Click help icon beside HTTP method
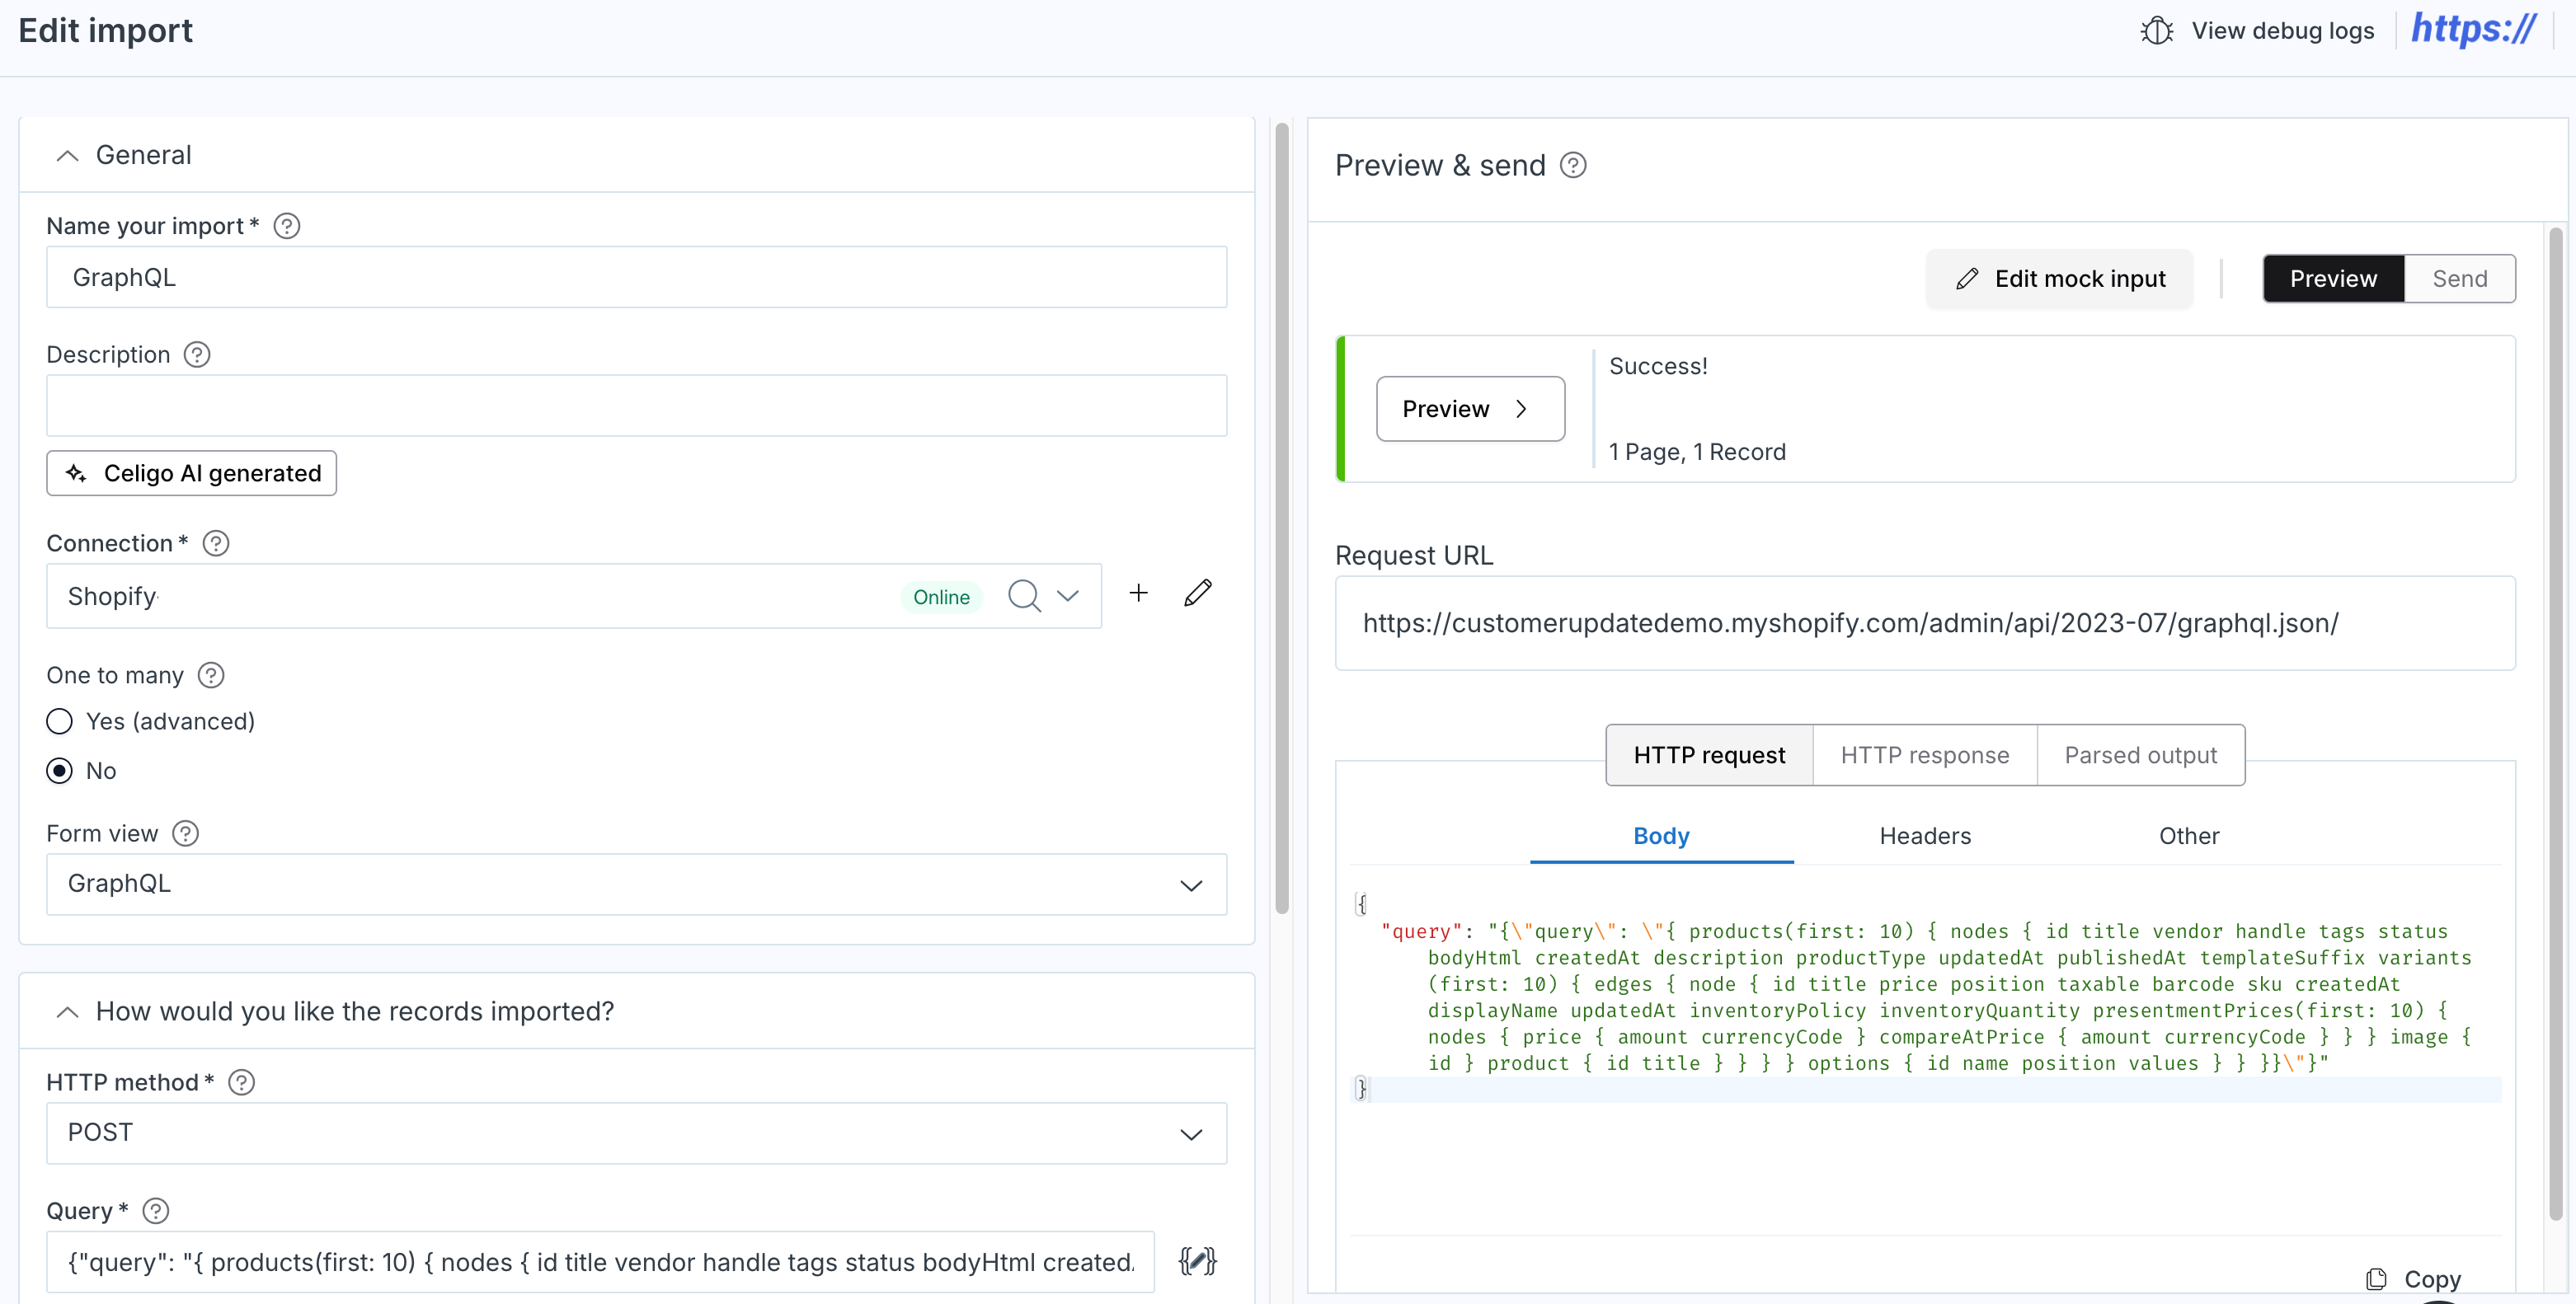2576x1304 pixels. (x=242, y=1082)
